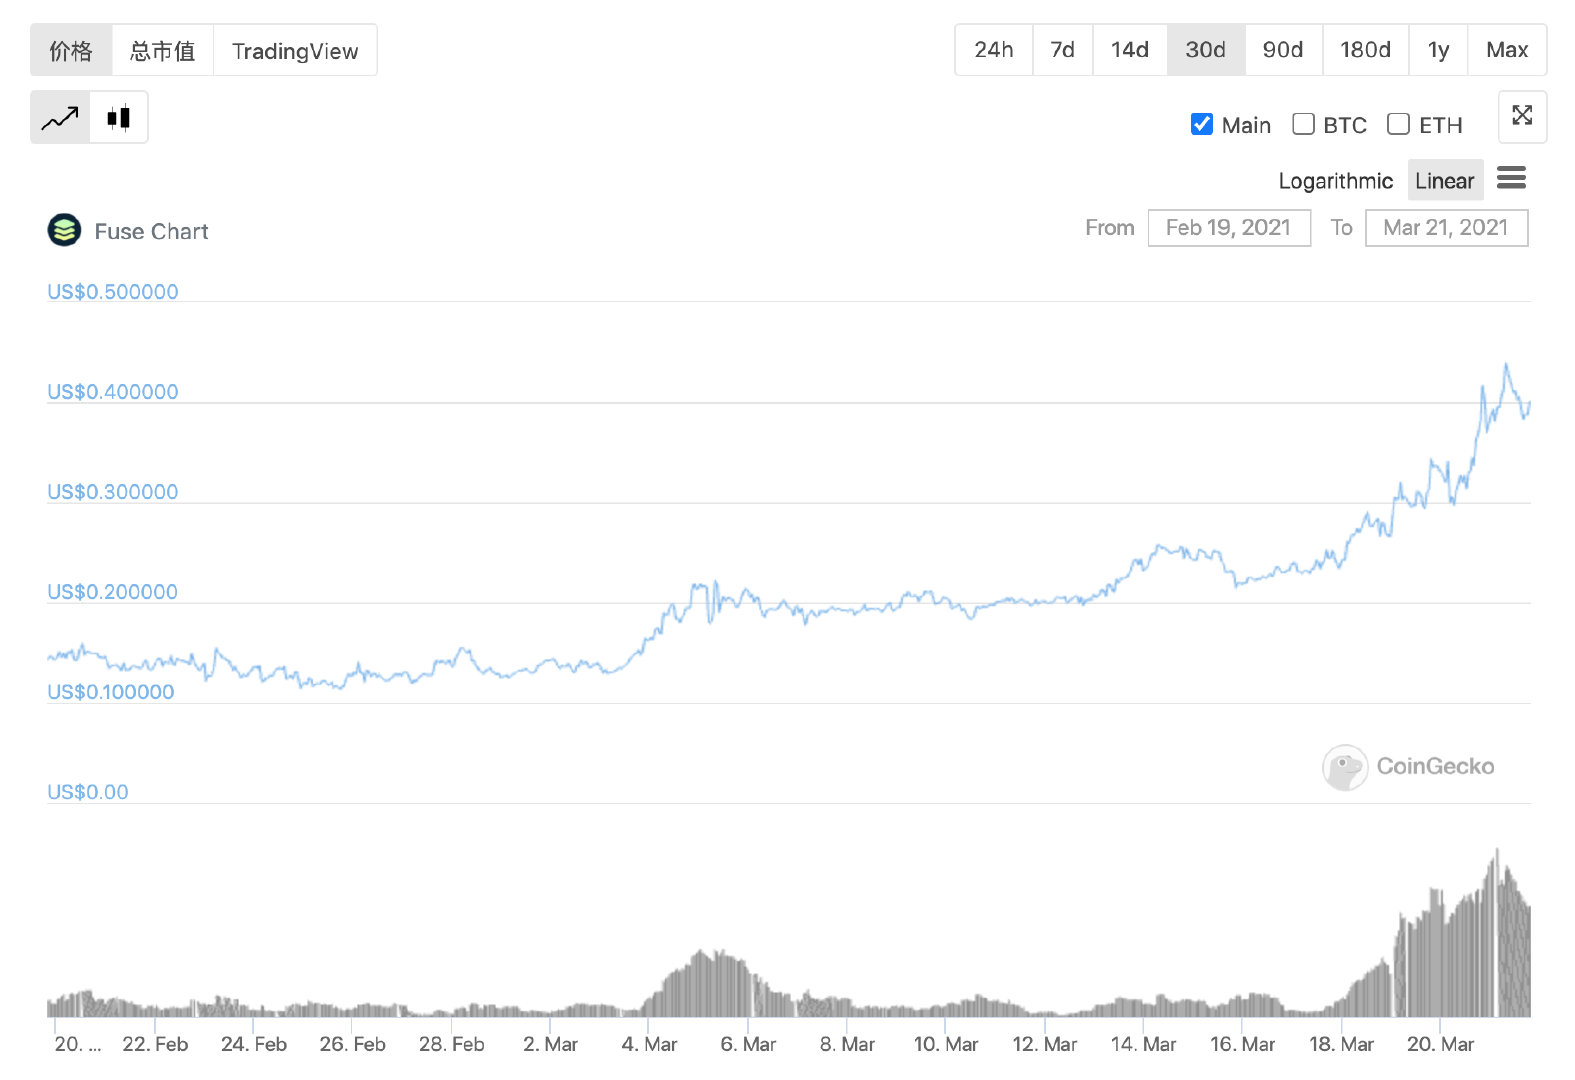
Task: Uncheck the Main checkbox
Action: (1202, 124)
